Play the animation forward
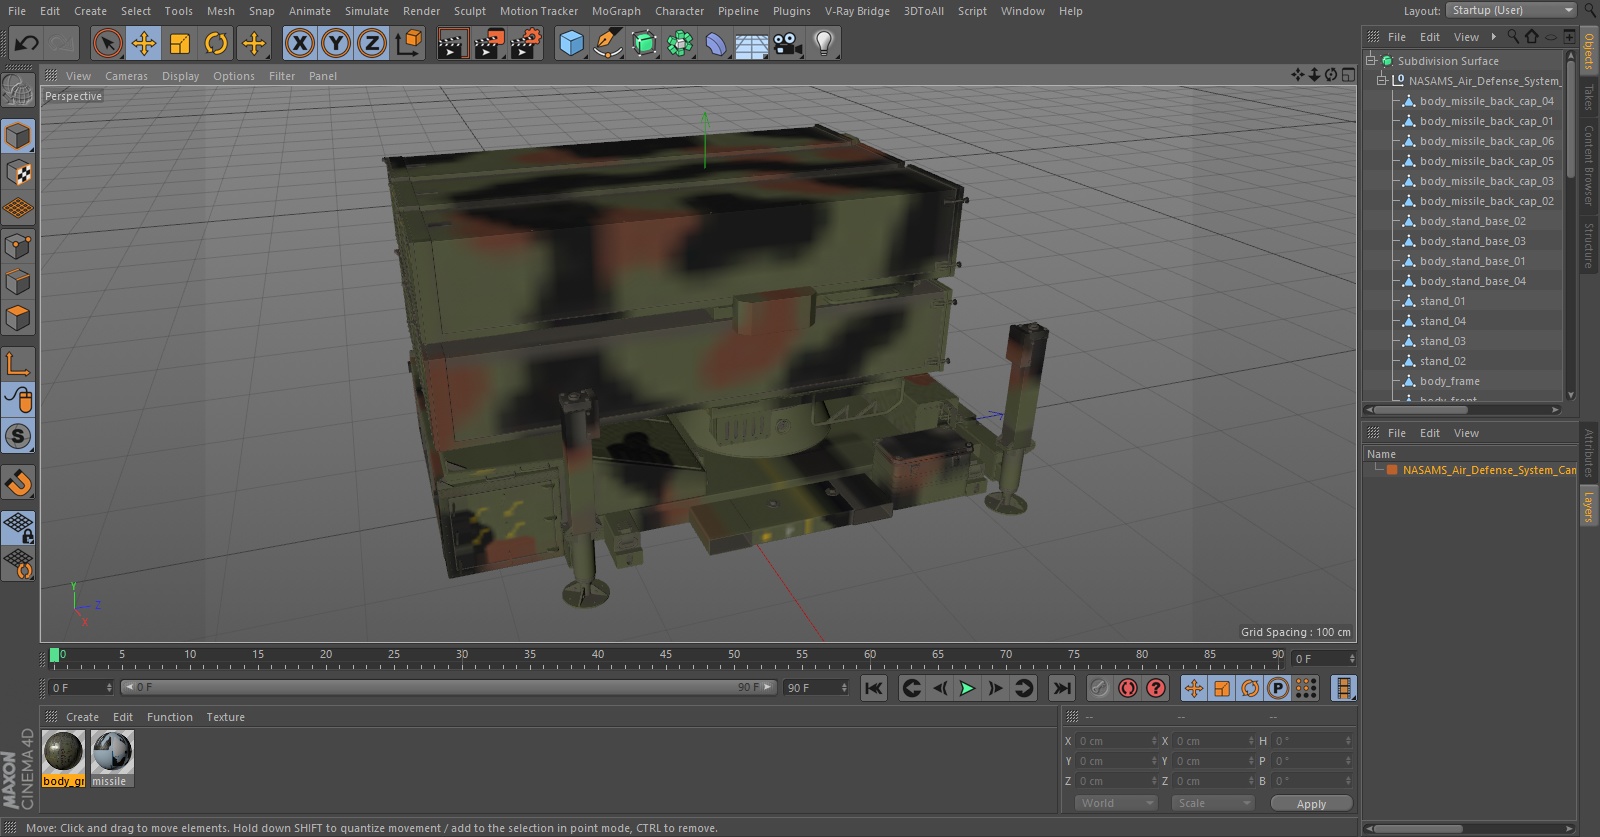Image resolution: width=1600 pixels, height=837 pixels. coord(967,688)
